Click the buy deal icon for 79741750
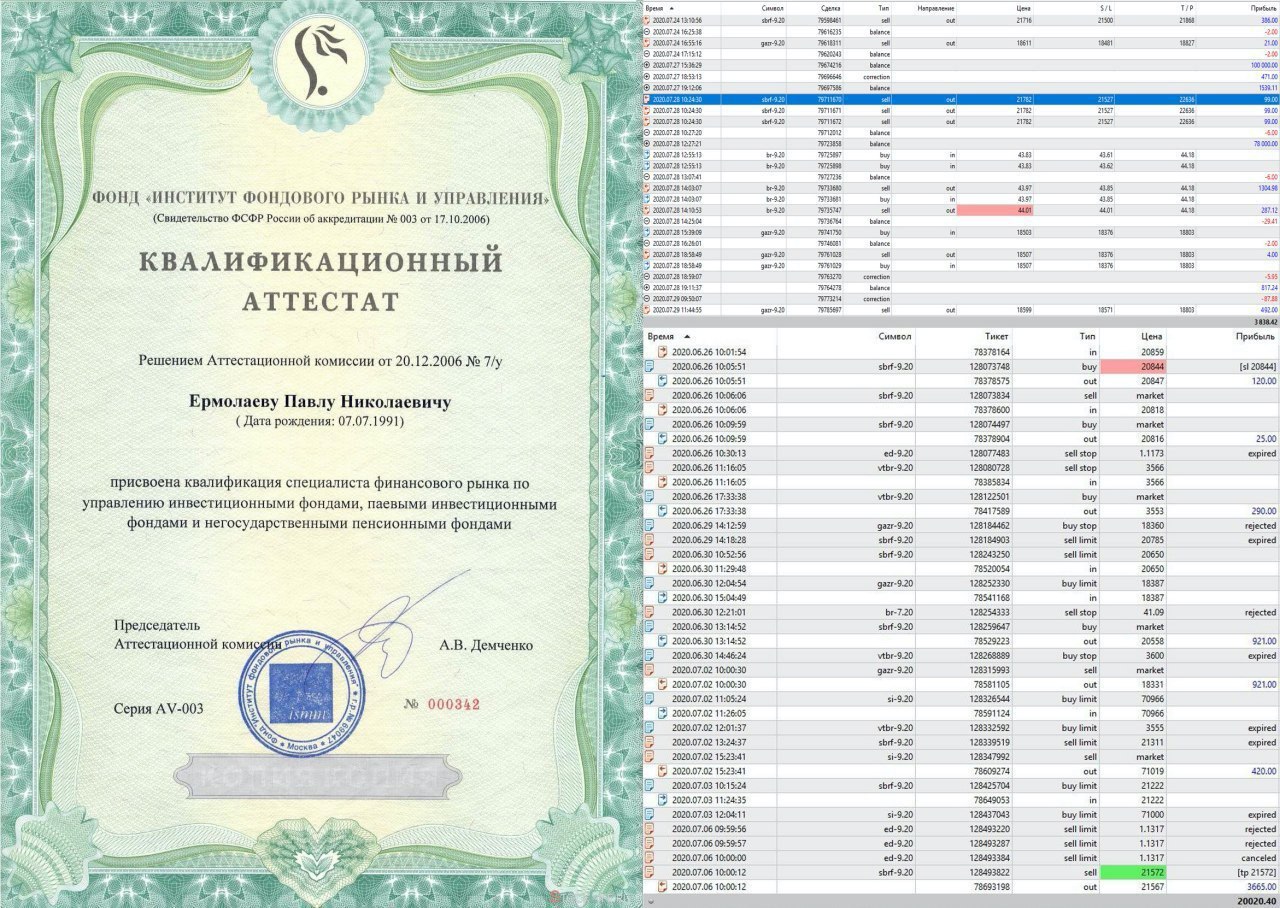 647,232
